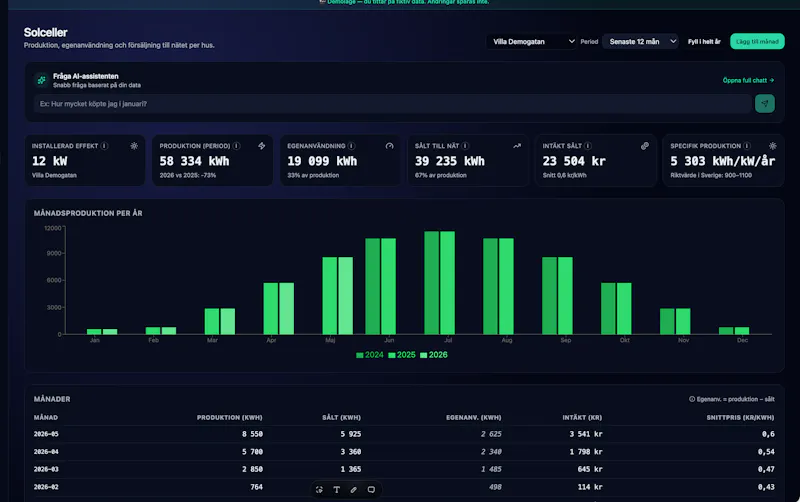The height and width of the screenshot is (502, 800).
Task: Click income value 1 798 kr
Action: point(586,452)
